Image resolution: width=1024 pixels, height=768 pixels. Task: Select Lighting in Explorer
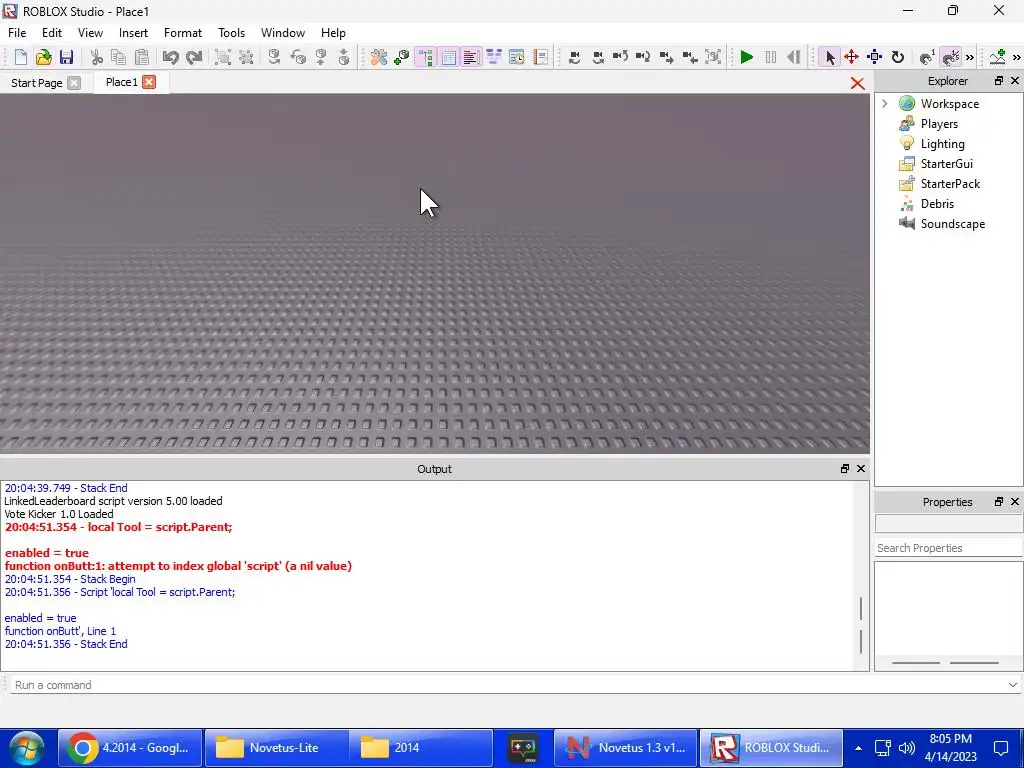click(x=942, y=144)
